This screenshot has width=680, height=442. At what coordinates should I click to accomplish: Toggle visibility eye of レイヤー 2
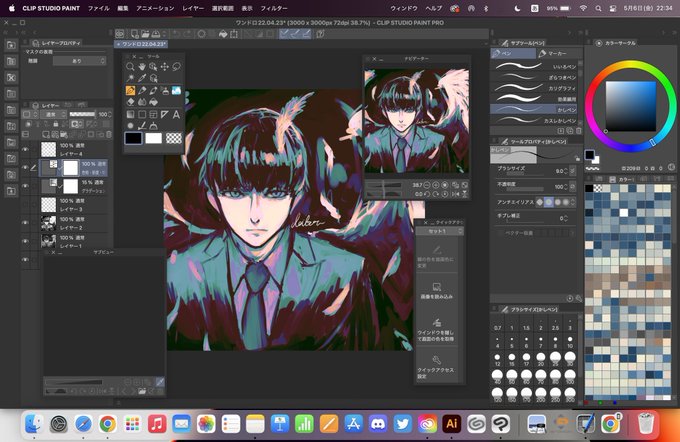[x=25, y=223]
